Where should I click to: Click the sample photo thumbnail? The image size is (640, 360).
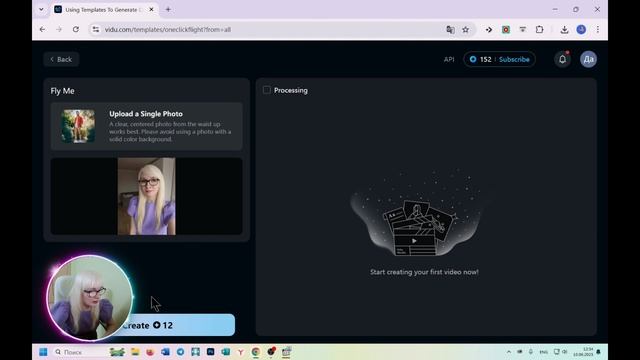click(x=78, y=126)
